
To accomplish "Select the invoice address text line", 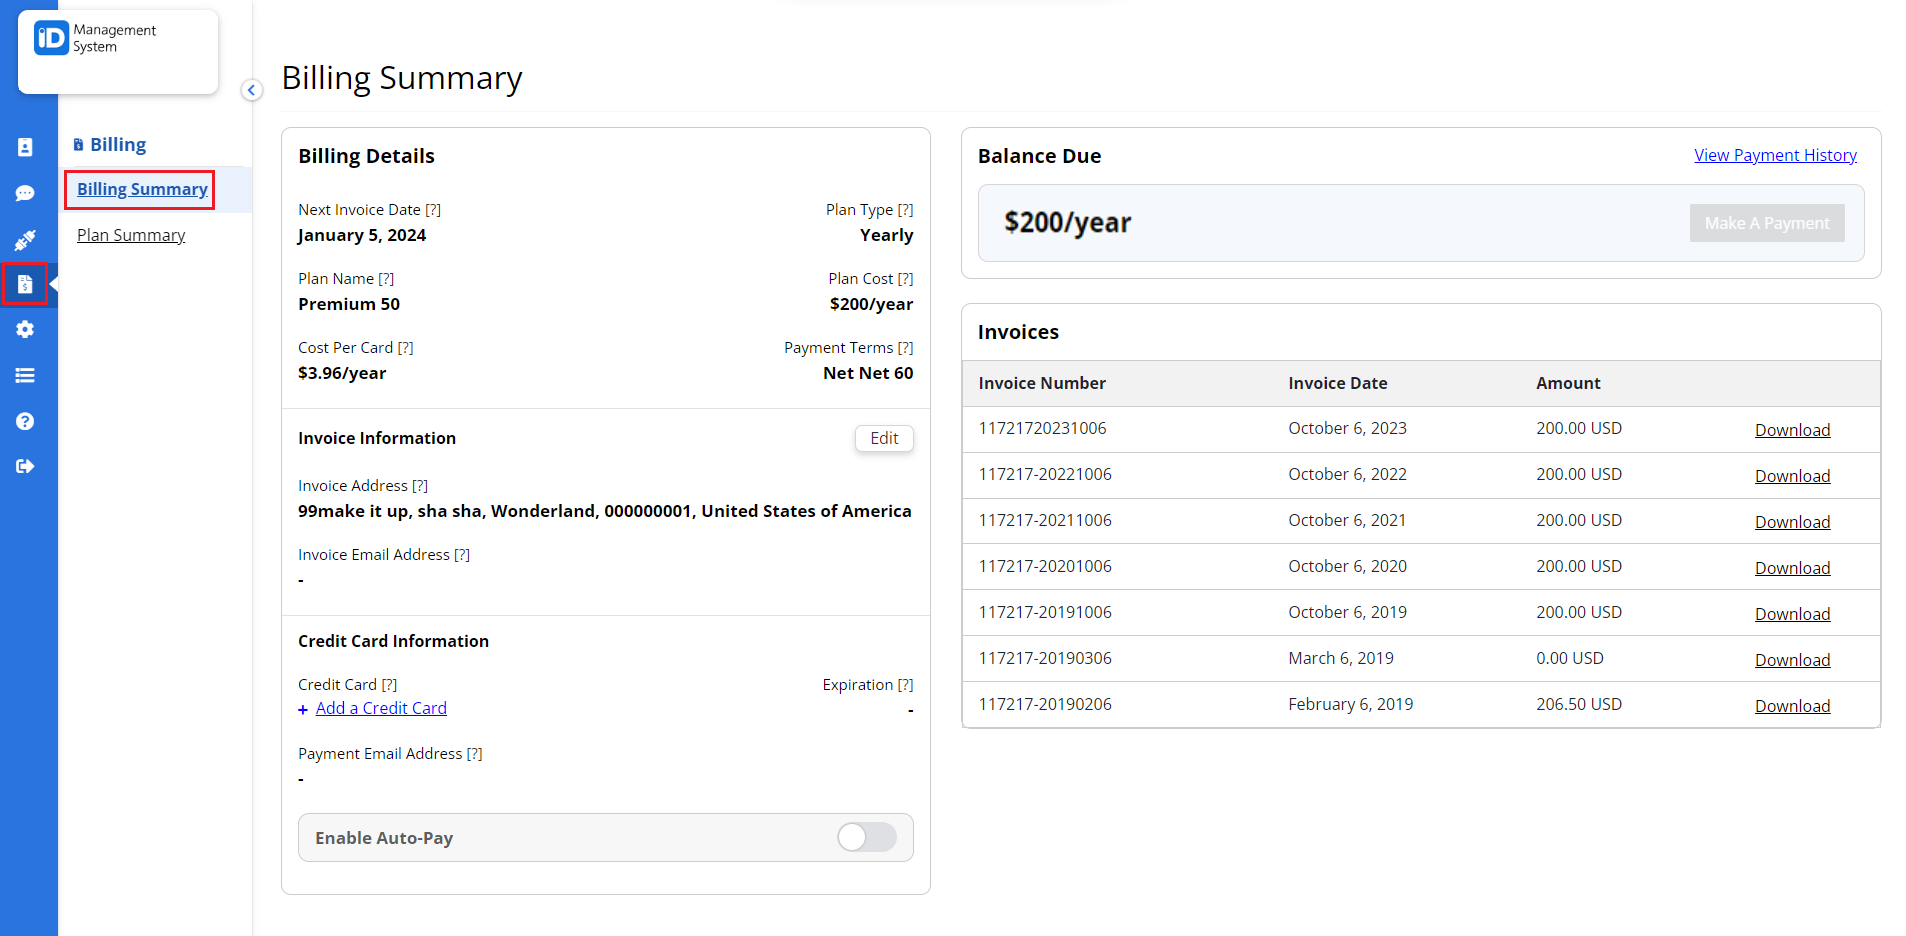I will 605,511.
